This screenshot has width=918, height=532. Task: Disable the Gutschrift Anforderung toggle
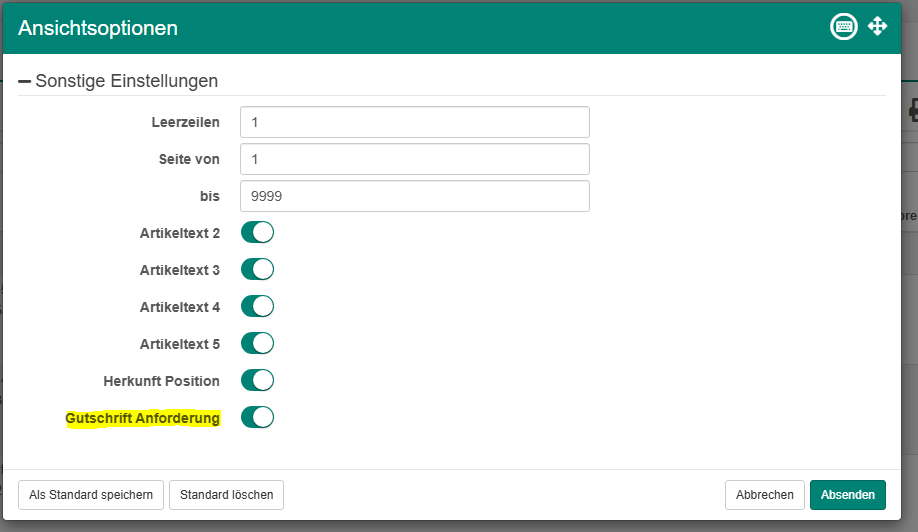pyautogui.click(x=257, y=418)
